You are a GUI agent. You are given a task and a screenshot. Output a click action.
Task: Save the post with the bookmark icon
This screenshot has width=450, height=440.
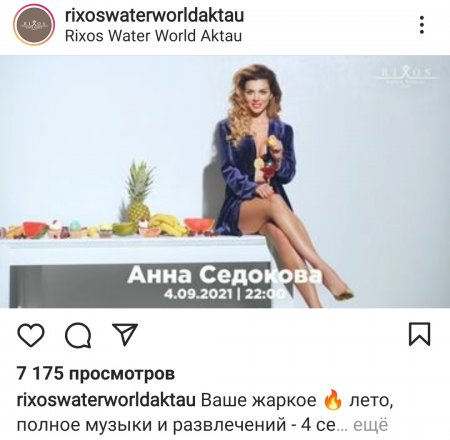(419, 334)
